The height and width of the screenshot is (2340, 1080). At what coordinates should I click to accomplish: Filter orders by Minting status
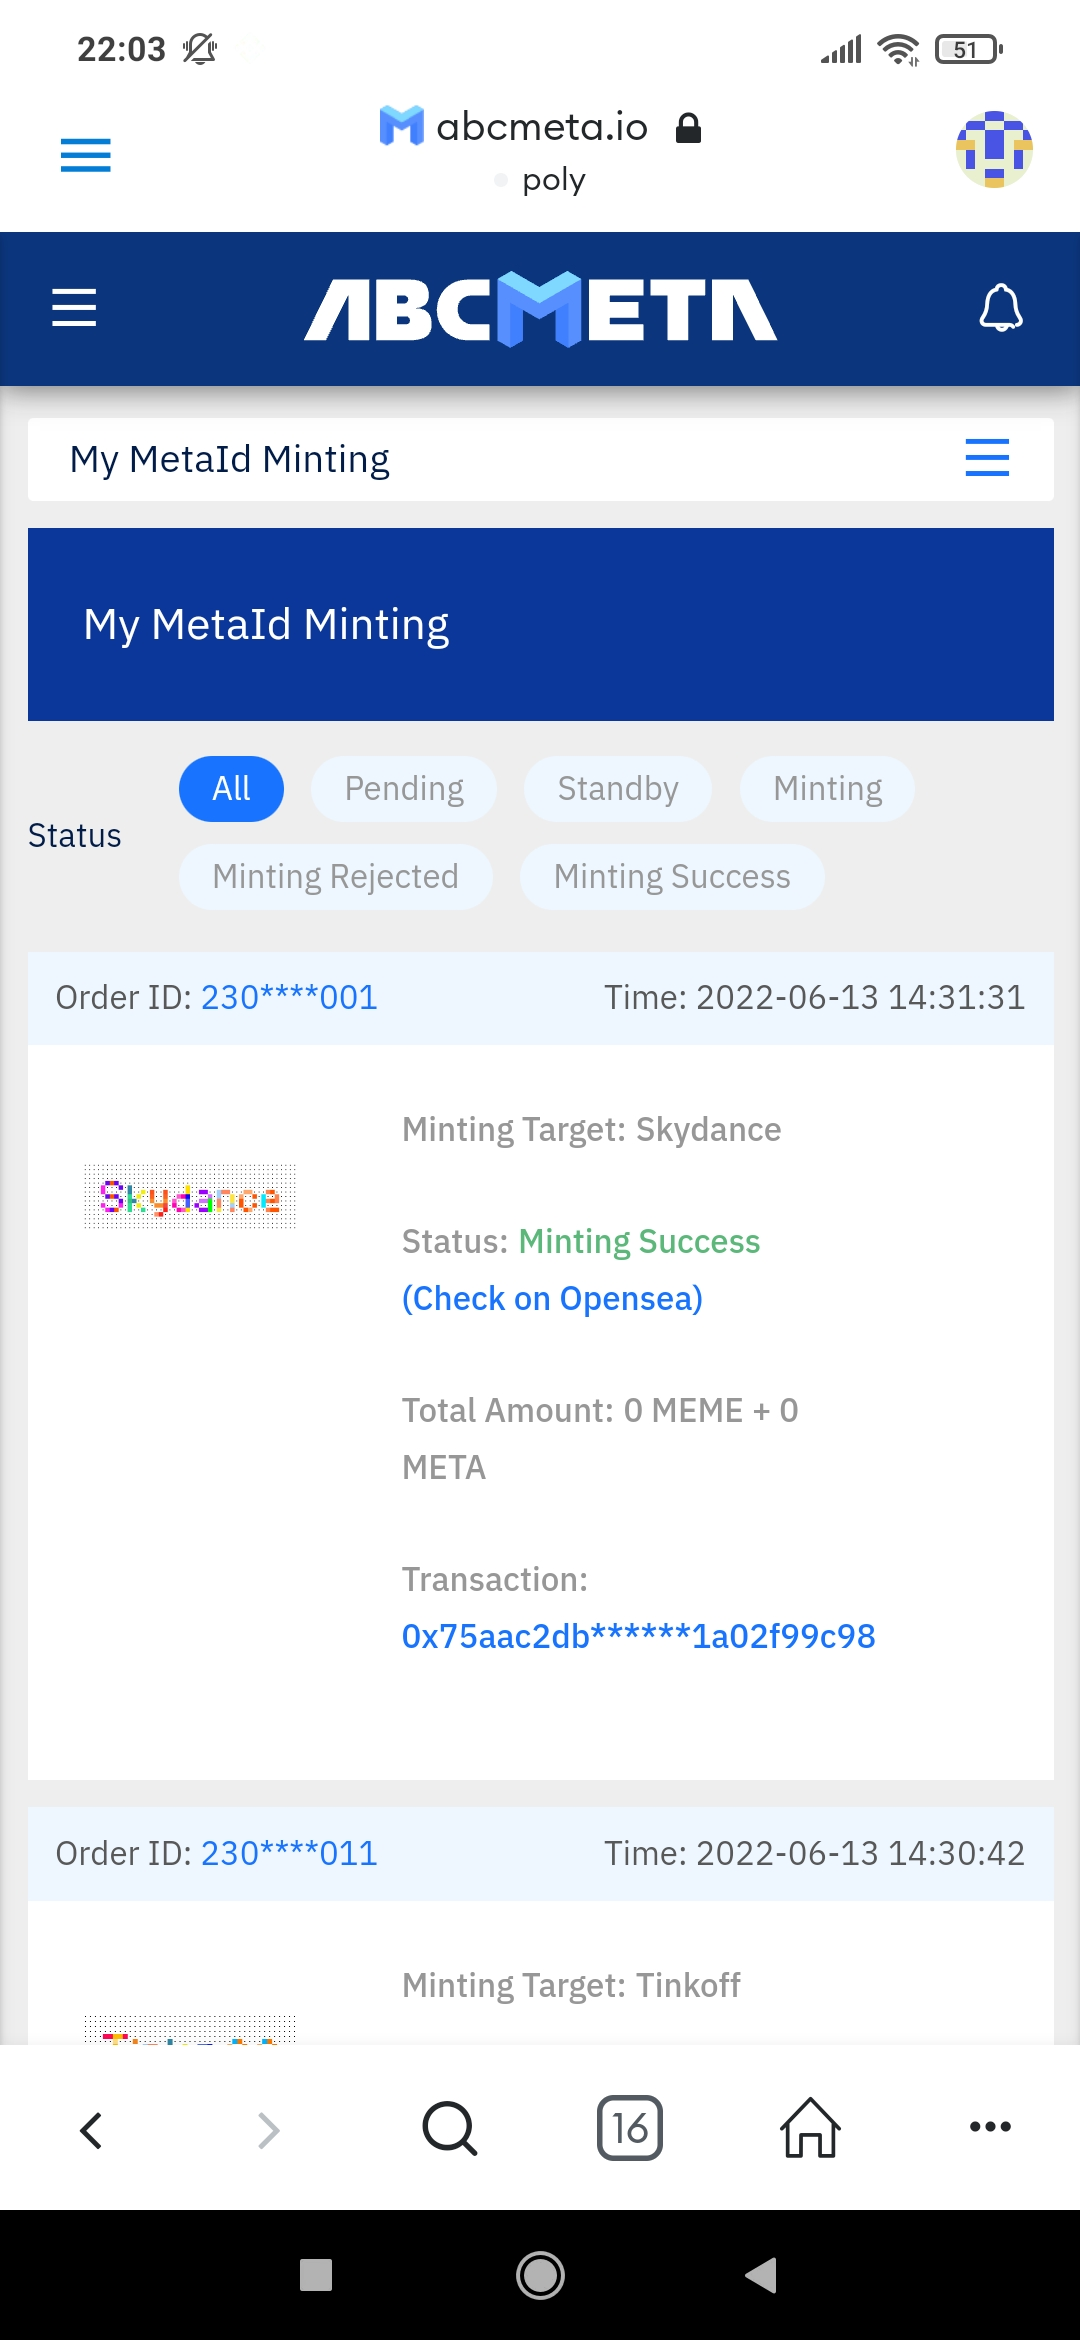tap(827, 789)
